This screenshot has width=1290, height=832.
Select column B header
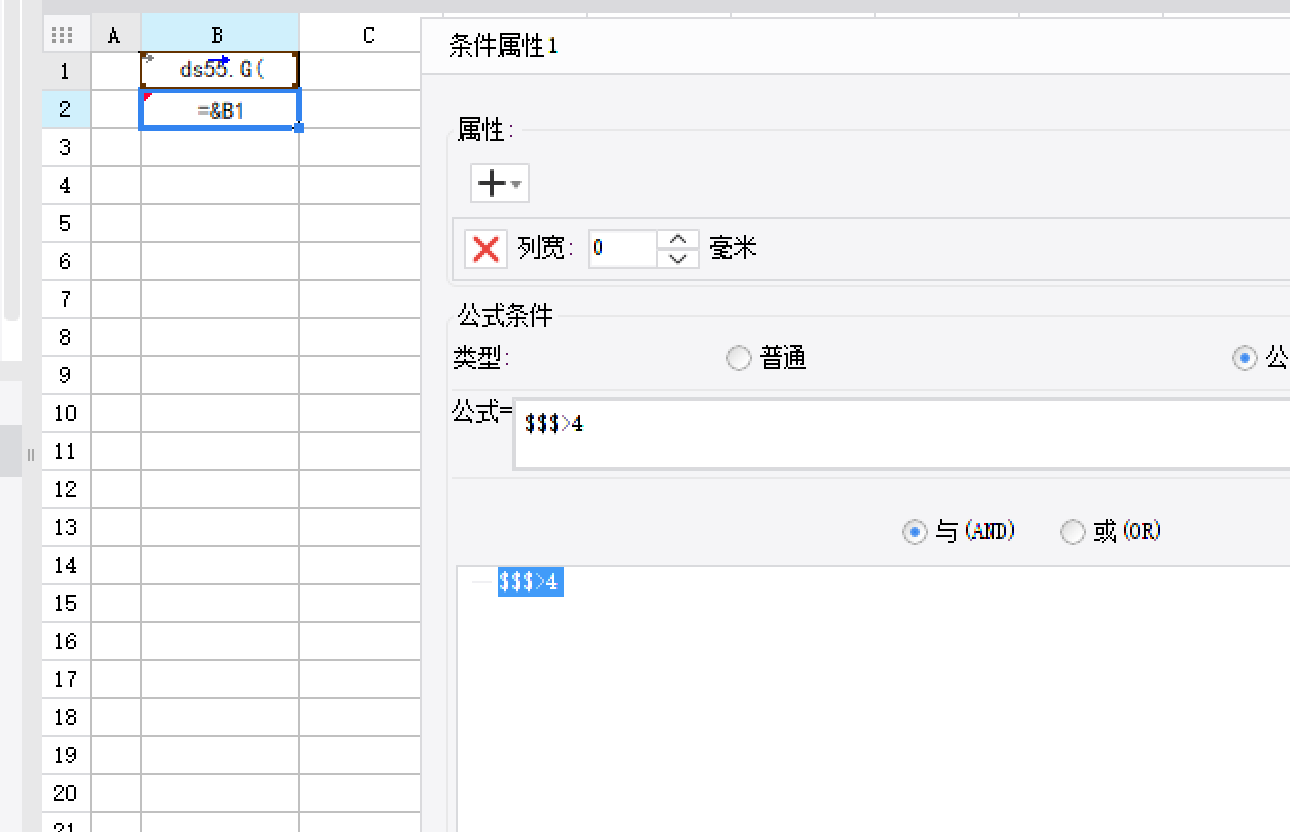tap(219, 34)
